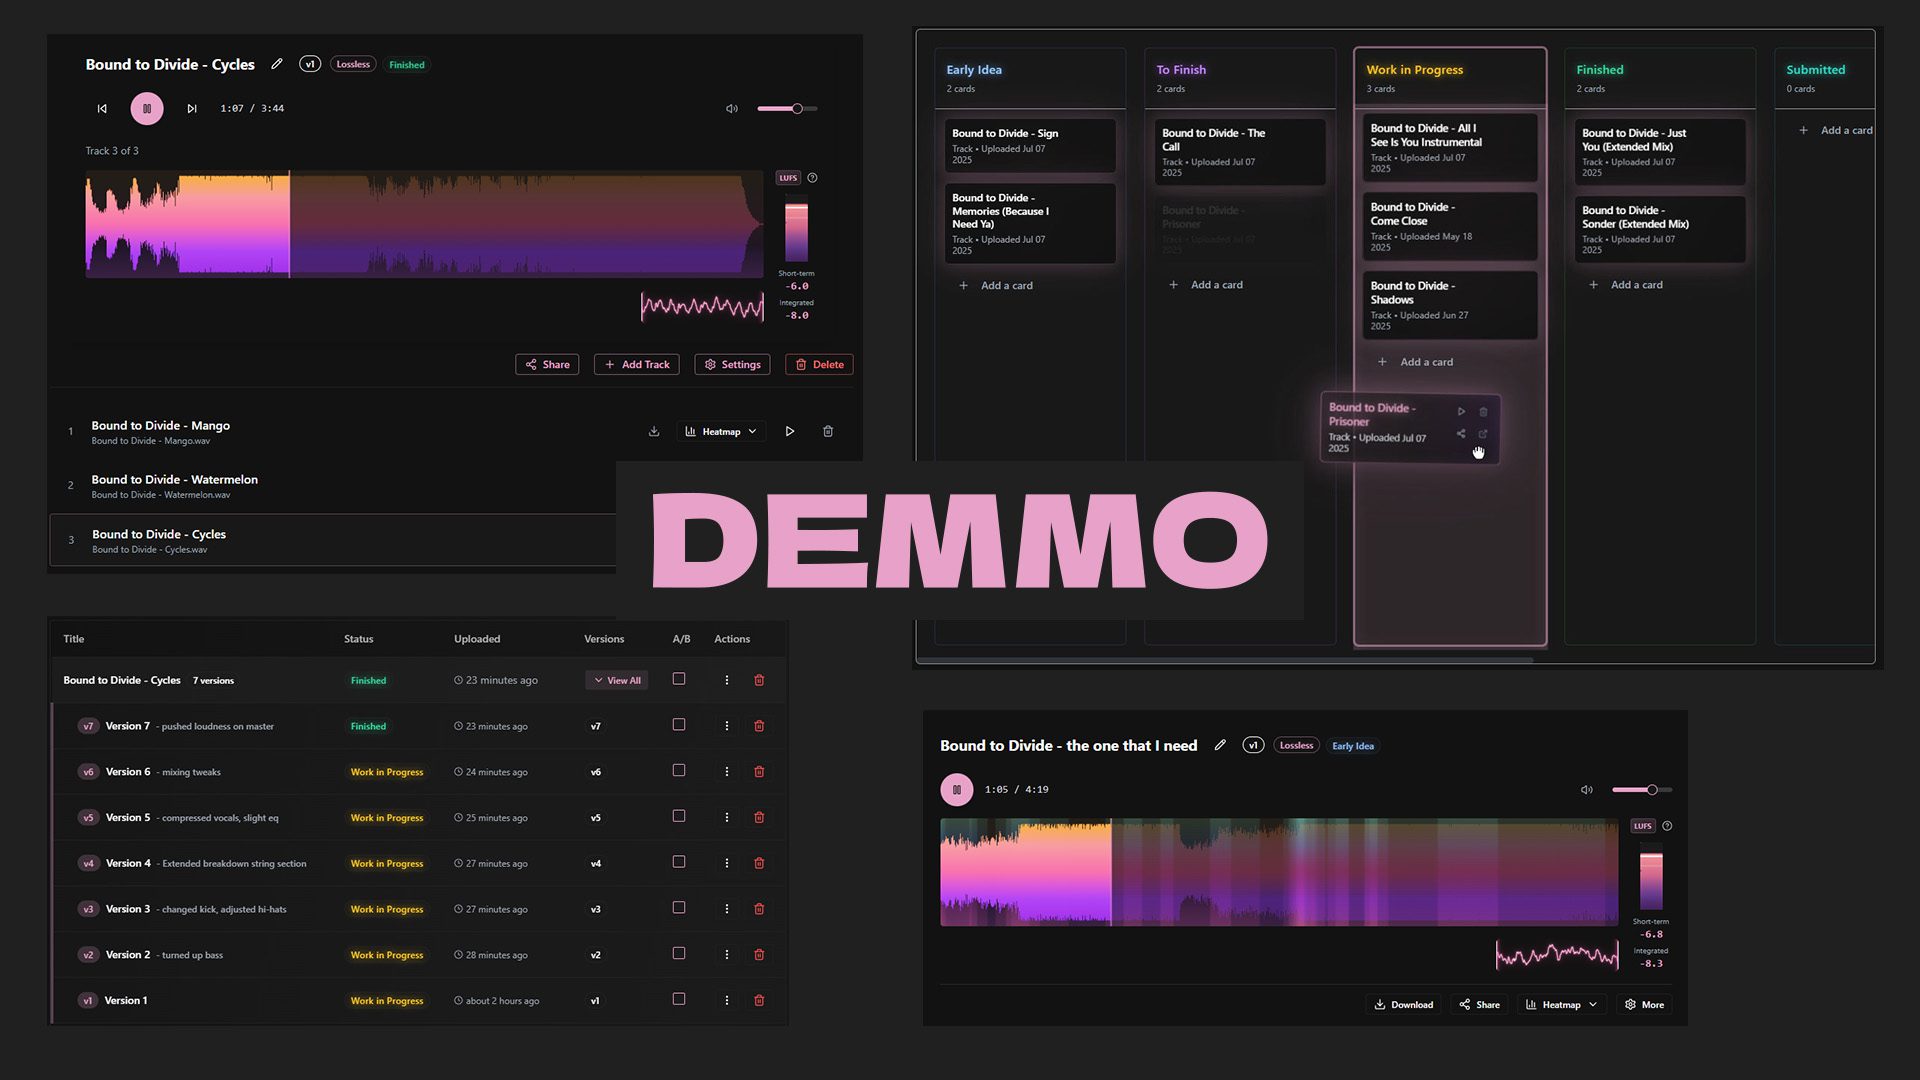Click the Lossless badge on Cycles
The height and width of the screenshot is (1080, 1920).
352,64
